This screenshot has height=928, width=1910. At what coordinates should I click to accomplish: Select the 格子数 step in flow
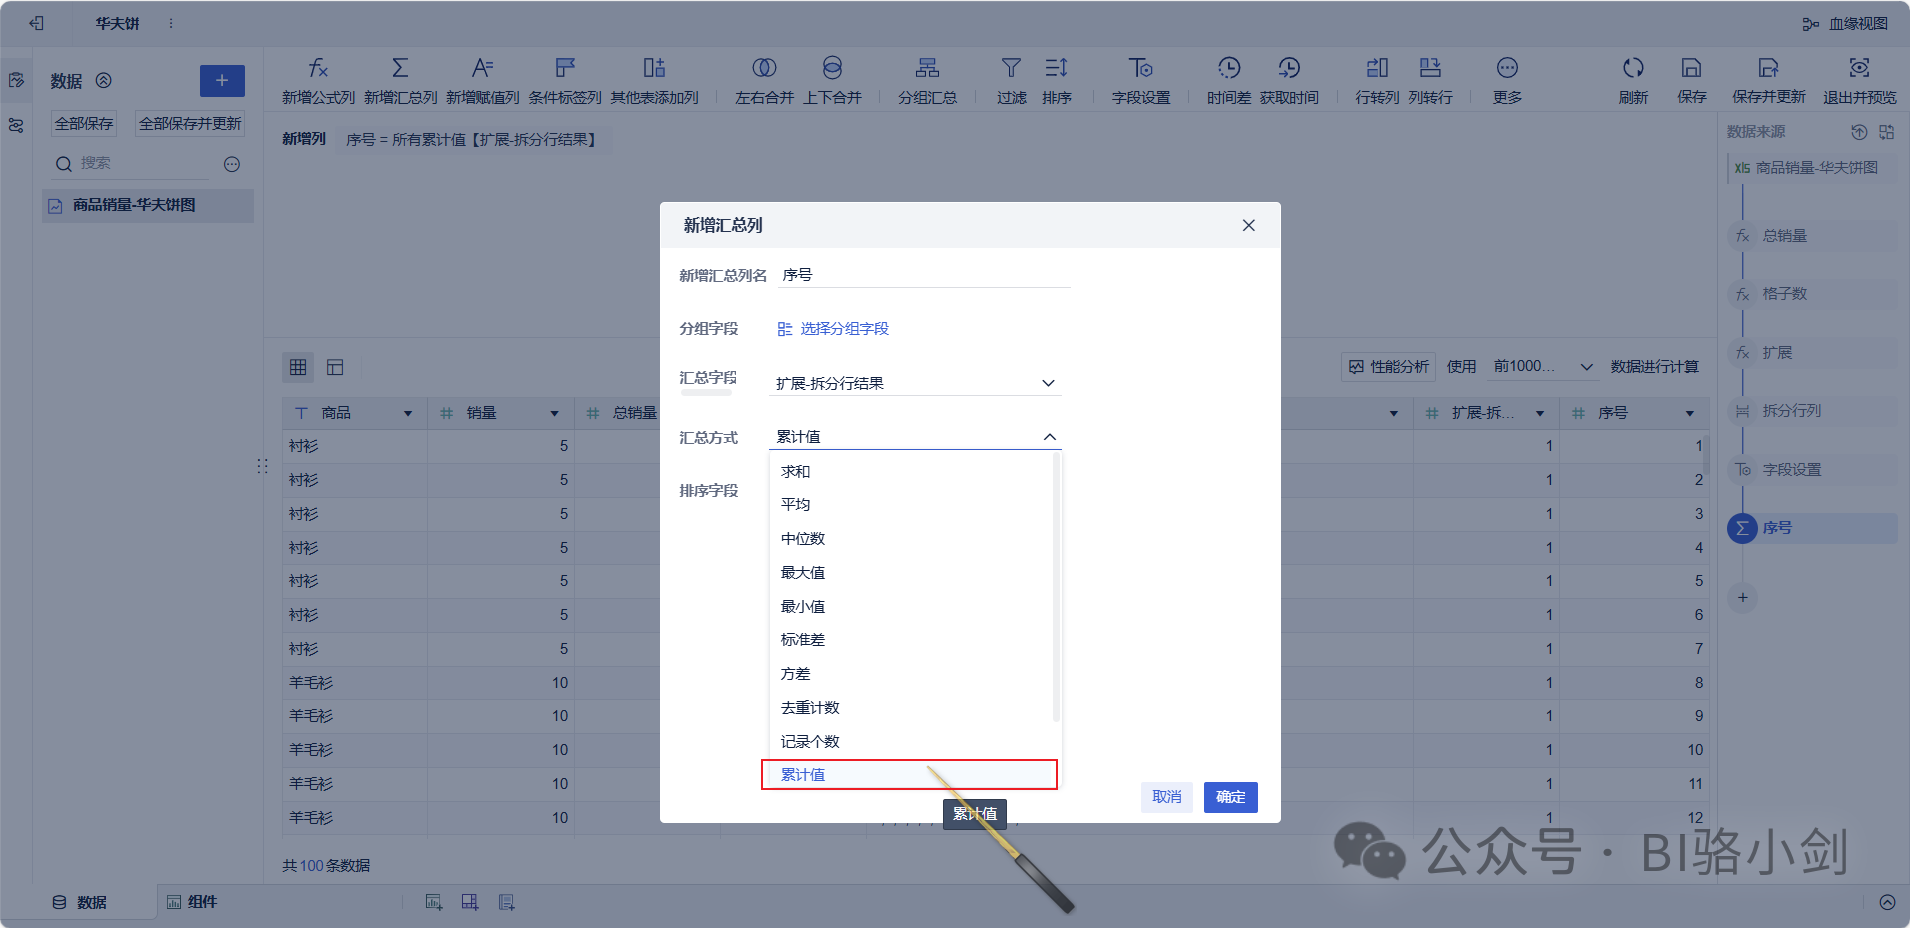[x=1810, y=294]
